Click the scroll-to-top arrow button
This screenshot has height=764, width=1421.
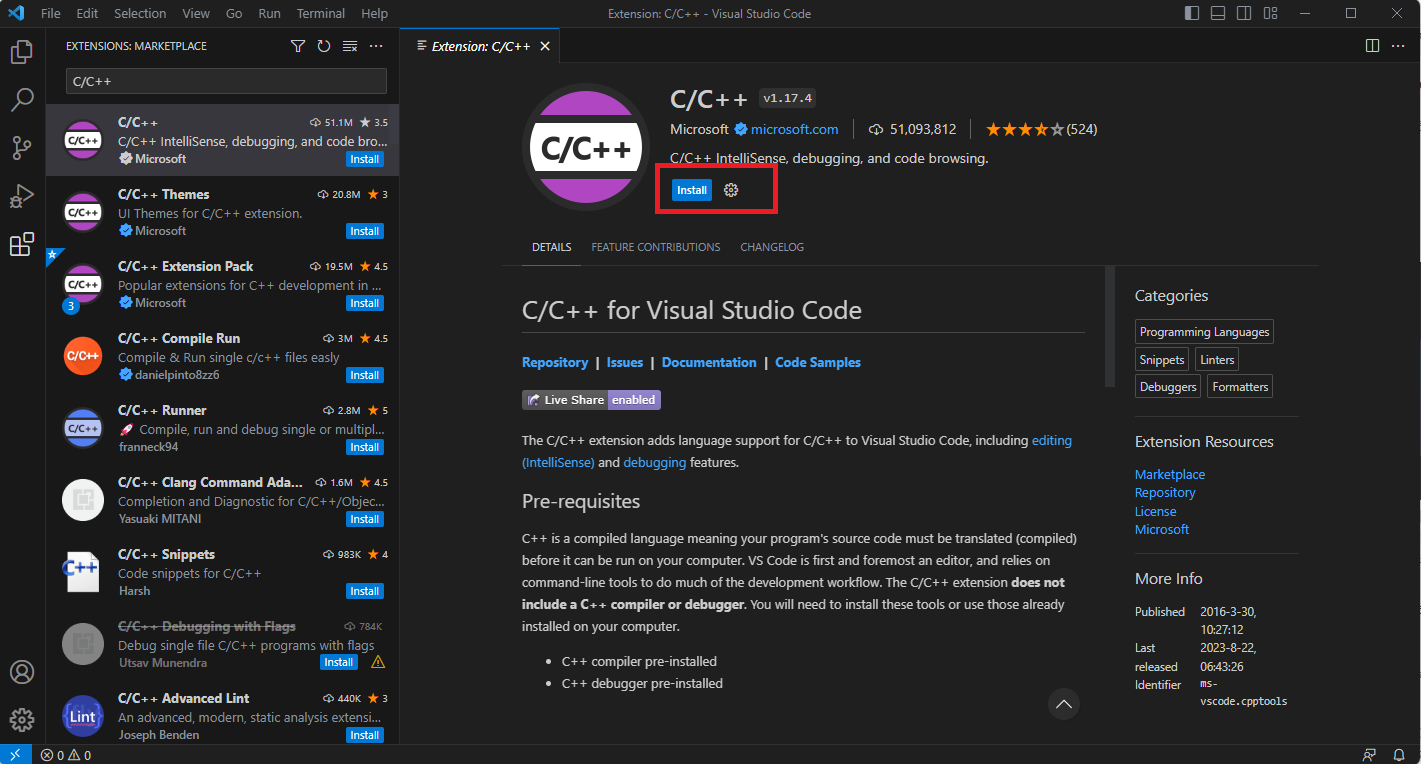click(1064, 704)
